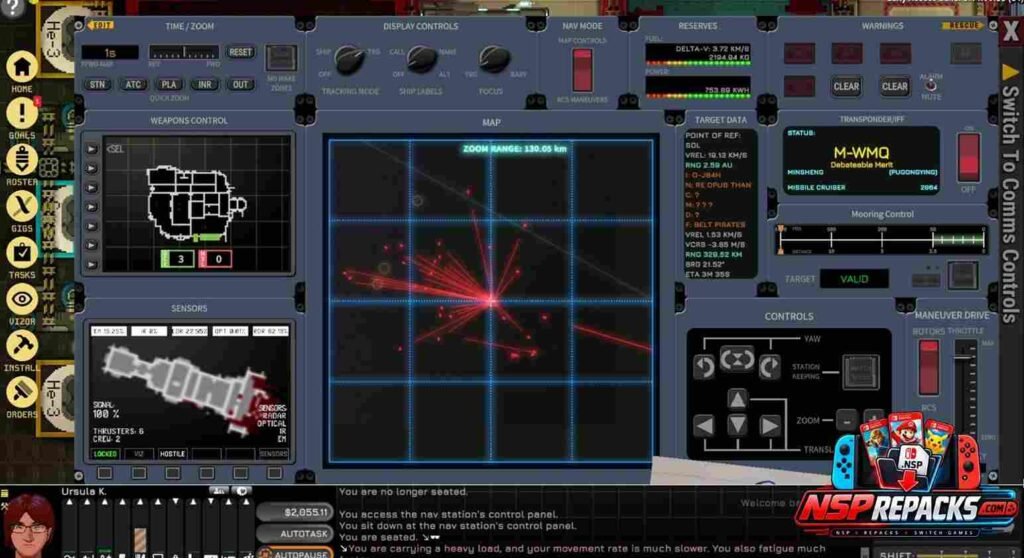The height and width of the screenshot is (558, 1024).
Task: Click the right CLEAR warnings button
Action: pyautogui.click(x=895, y=86)
